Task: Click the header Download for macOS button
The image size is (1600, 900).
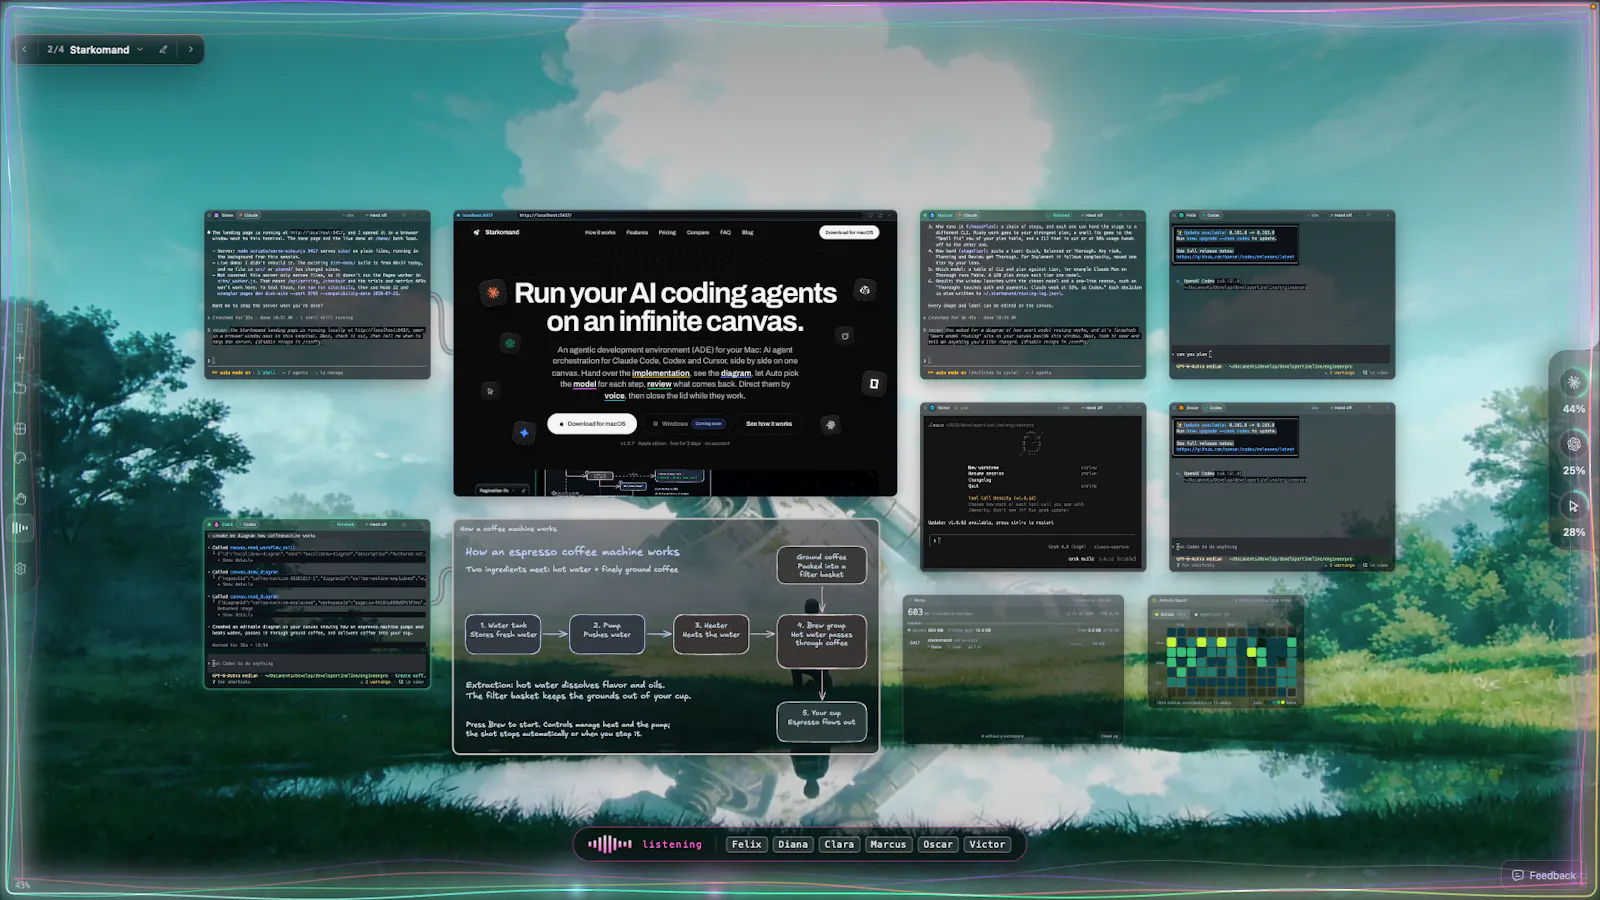Action: point(849,232)
